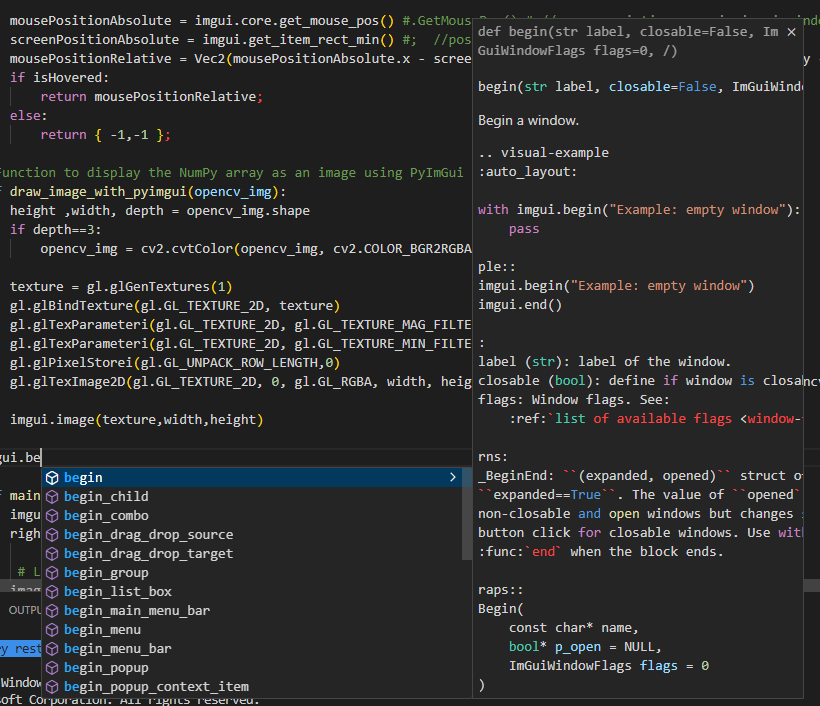Choose begin_combo from the suggestion list
The width and height of the screenshot is (820, 706).
[x=252, y=516]
